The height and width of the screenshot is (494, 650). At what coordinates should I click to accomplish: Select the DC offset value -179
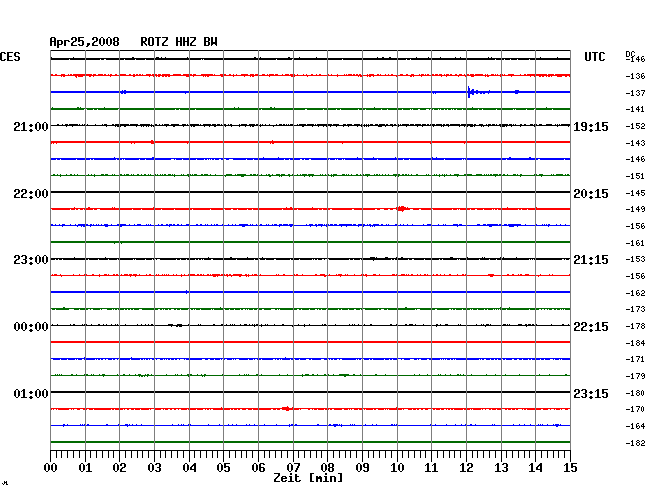click(635, 376)
